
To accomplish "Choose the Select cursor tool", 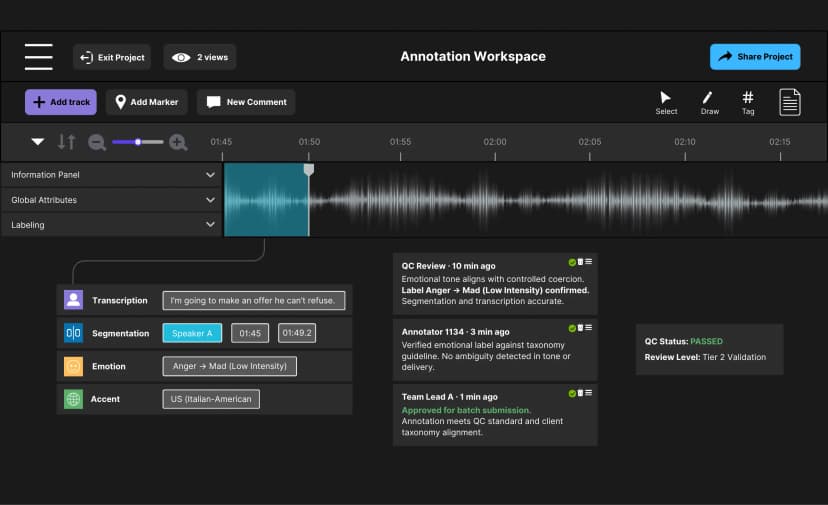I will (666, 102).
